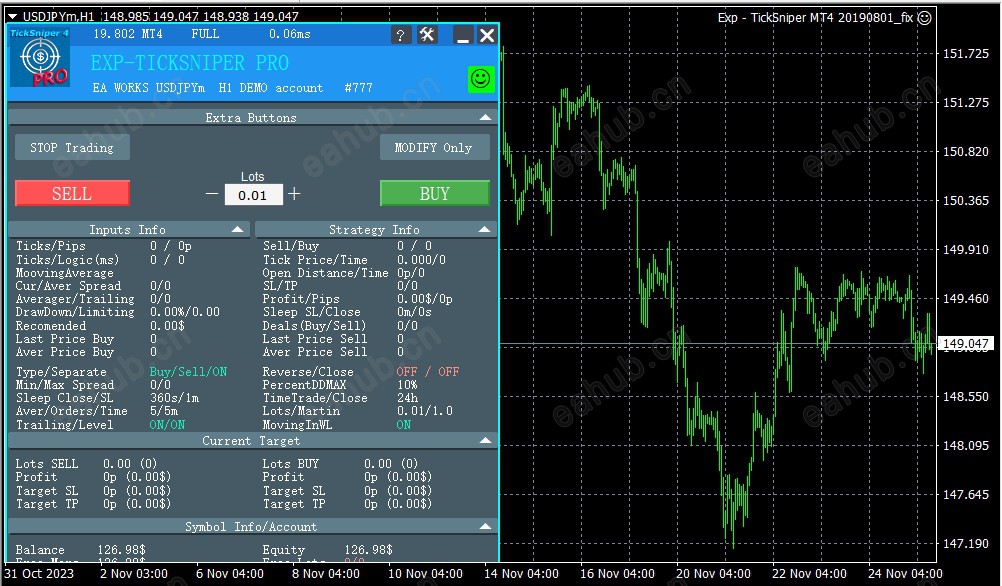This screenshot has height=586, width=1002.
Task: Click the green BUY button
Action: click(x=435, y=194)
